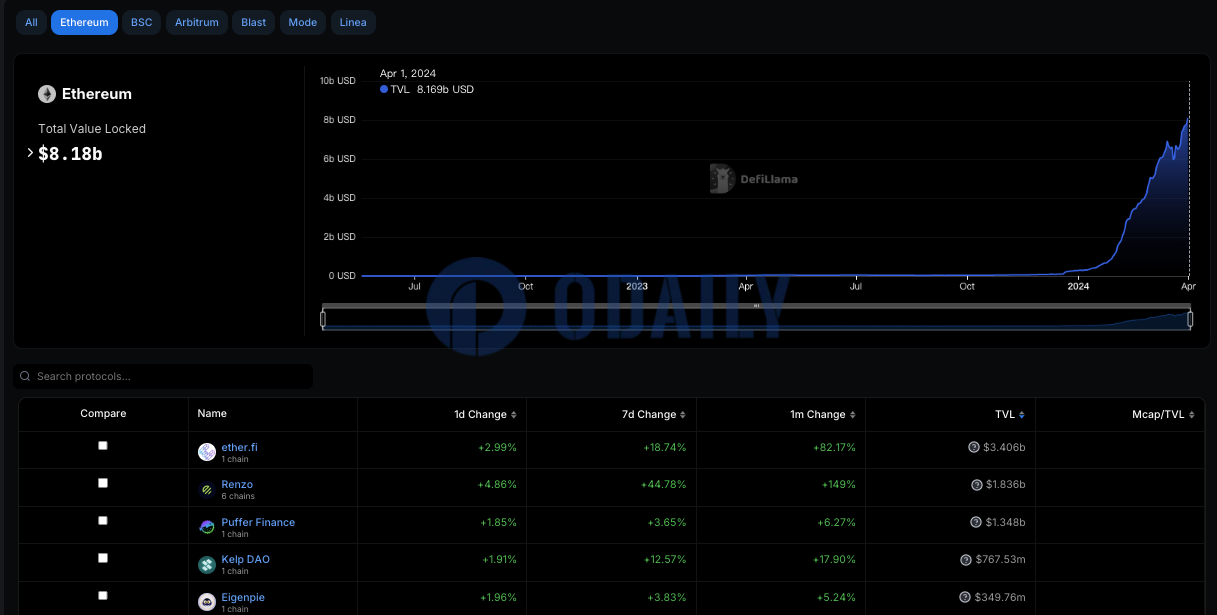This screenshot has width=1217, height=615.
Task: Click Eigenpie TVL value $349.76m
Action: [x=1001, y=597]
